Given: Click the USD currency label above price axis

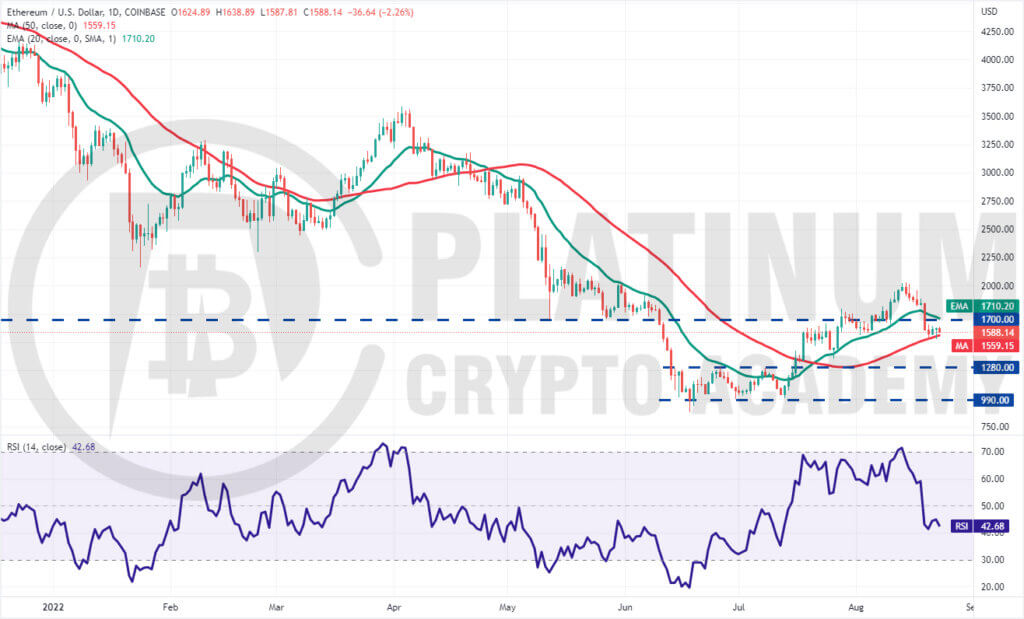Looking at the screenshot, I should point(989,12).
